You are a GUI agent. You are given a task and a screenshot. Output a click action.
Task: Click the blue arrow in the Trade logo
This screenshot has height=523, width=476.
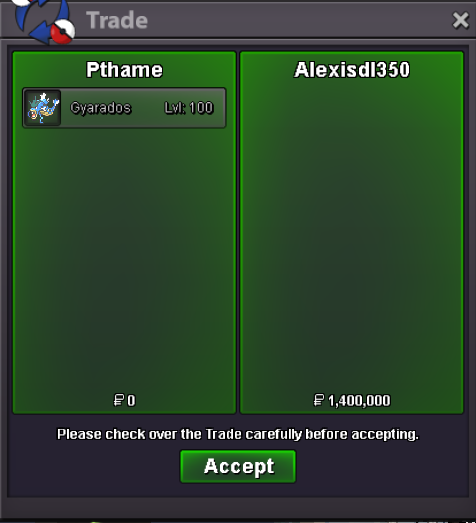38,33
